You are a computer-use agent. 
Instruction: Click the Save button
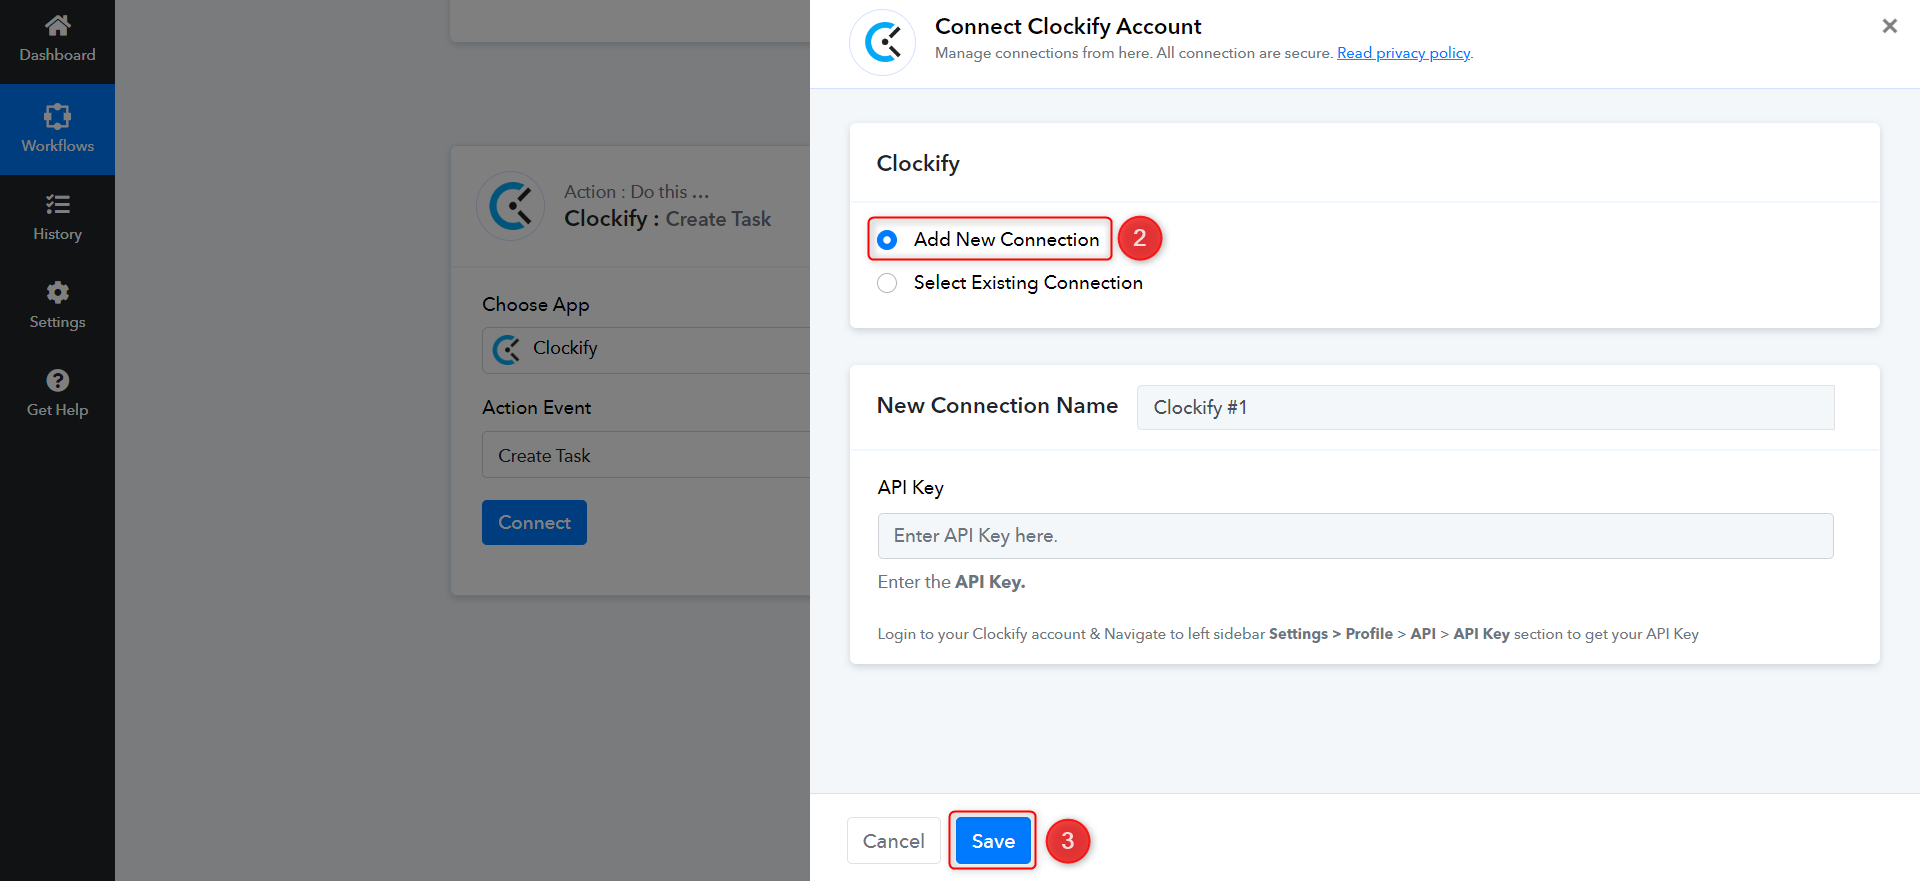993,841
